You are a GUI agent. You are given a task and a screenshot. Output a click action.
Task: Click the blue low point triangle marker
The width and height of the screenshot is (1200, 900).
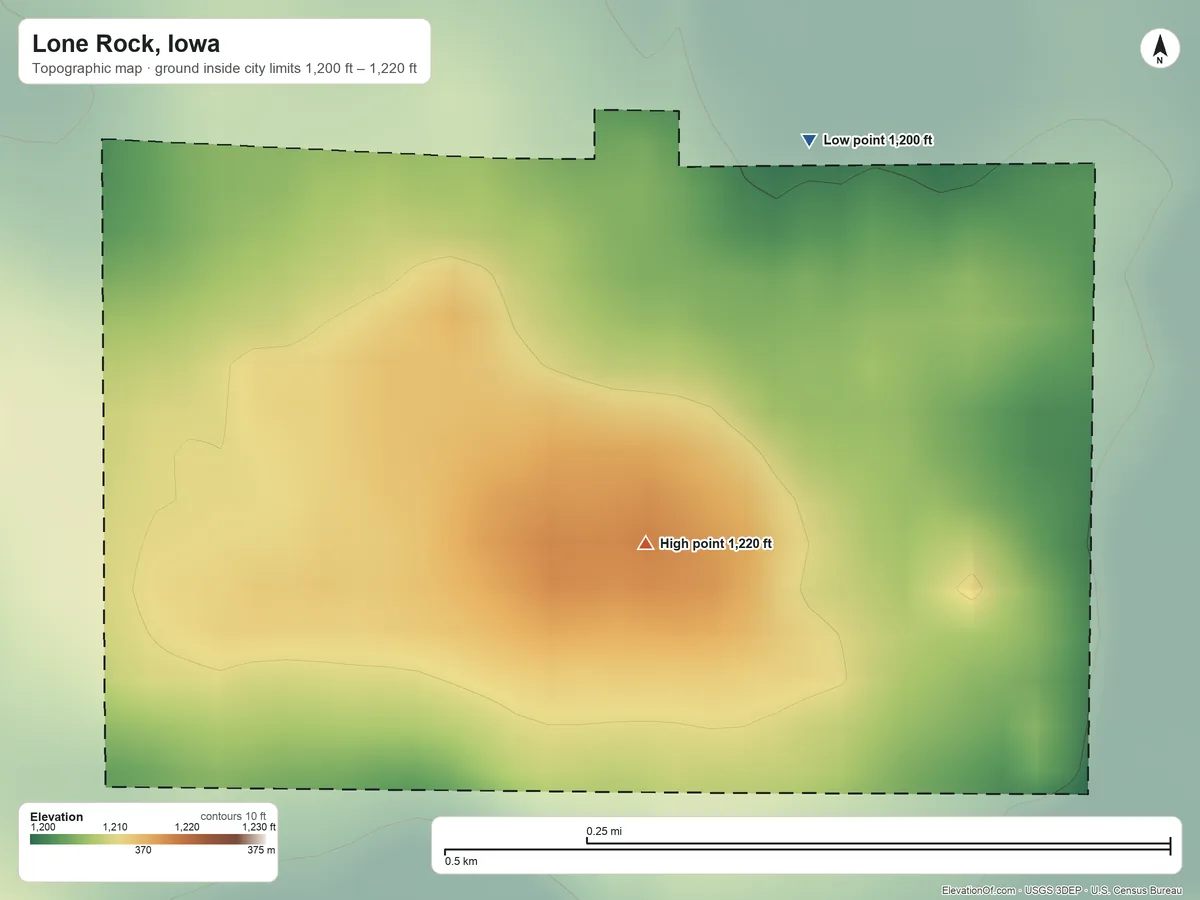click(809, 141)
